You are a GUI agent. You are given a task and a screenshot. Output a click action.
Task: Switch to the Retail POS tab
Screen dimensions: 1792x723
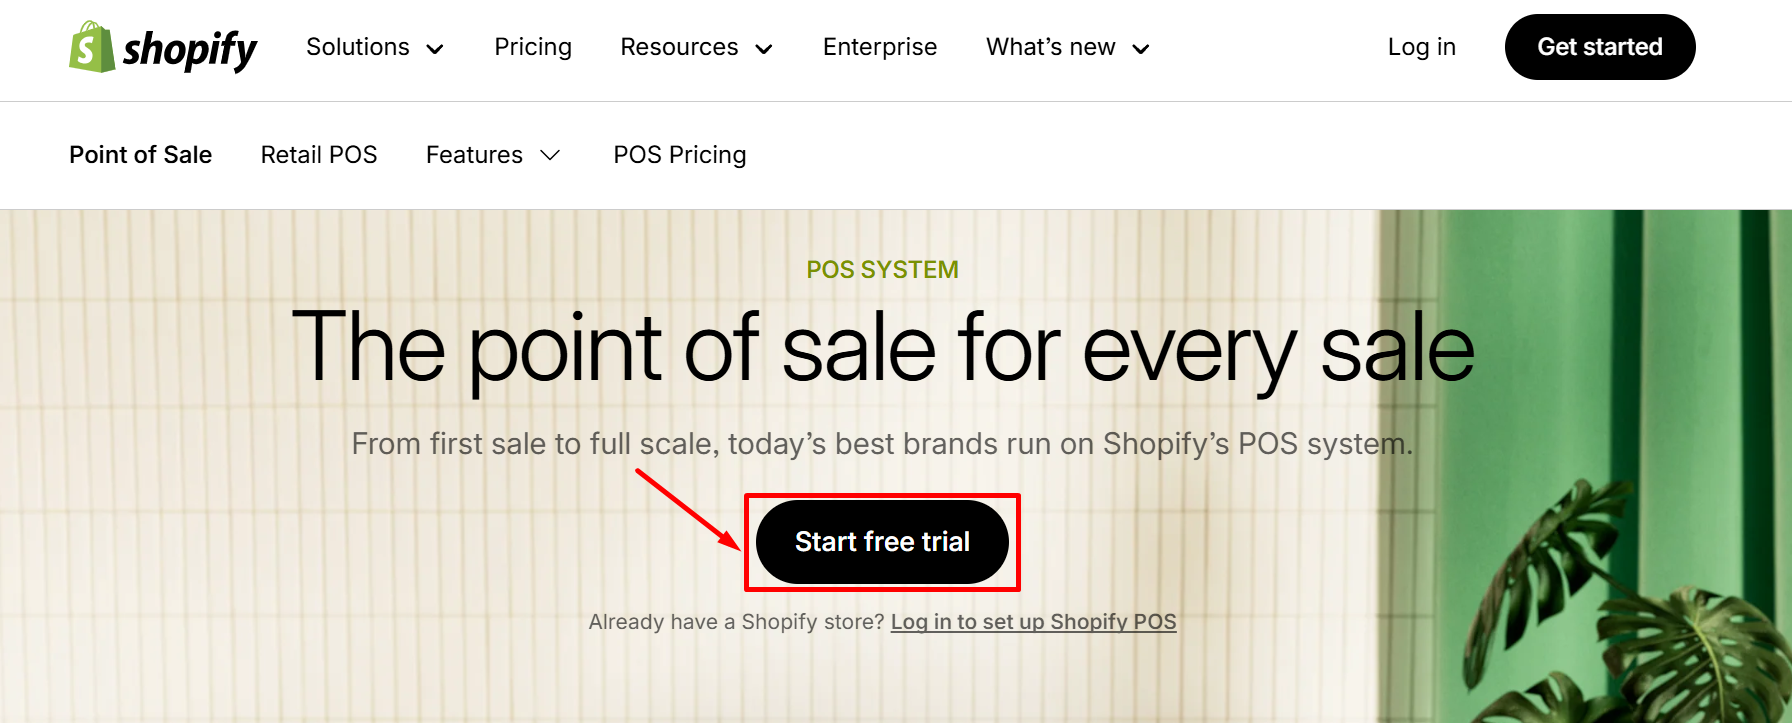coord(319,155)
